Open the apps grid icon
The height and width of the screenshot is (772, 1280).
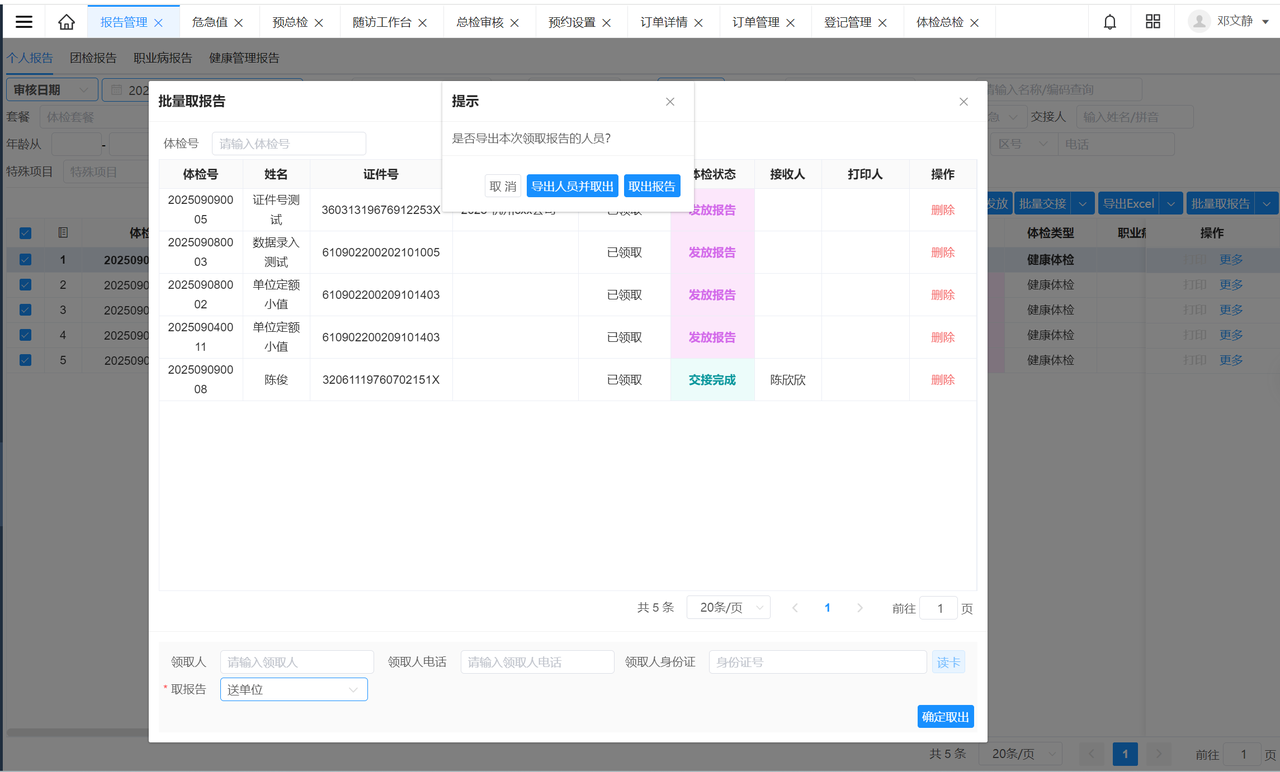coord(1153,22)
